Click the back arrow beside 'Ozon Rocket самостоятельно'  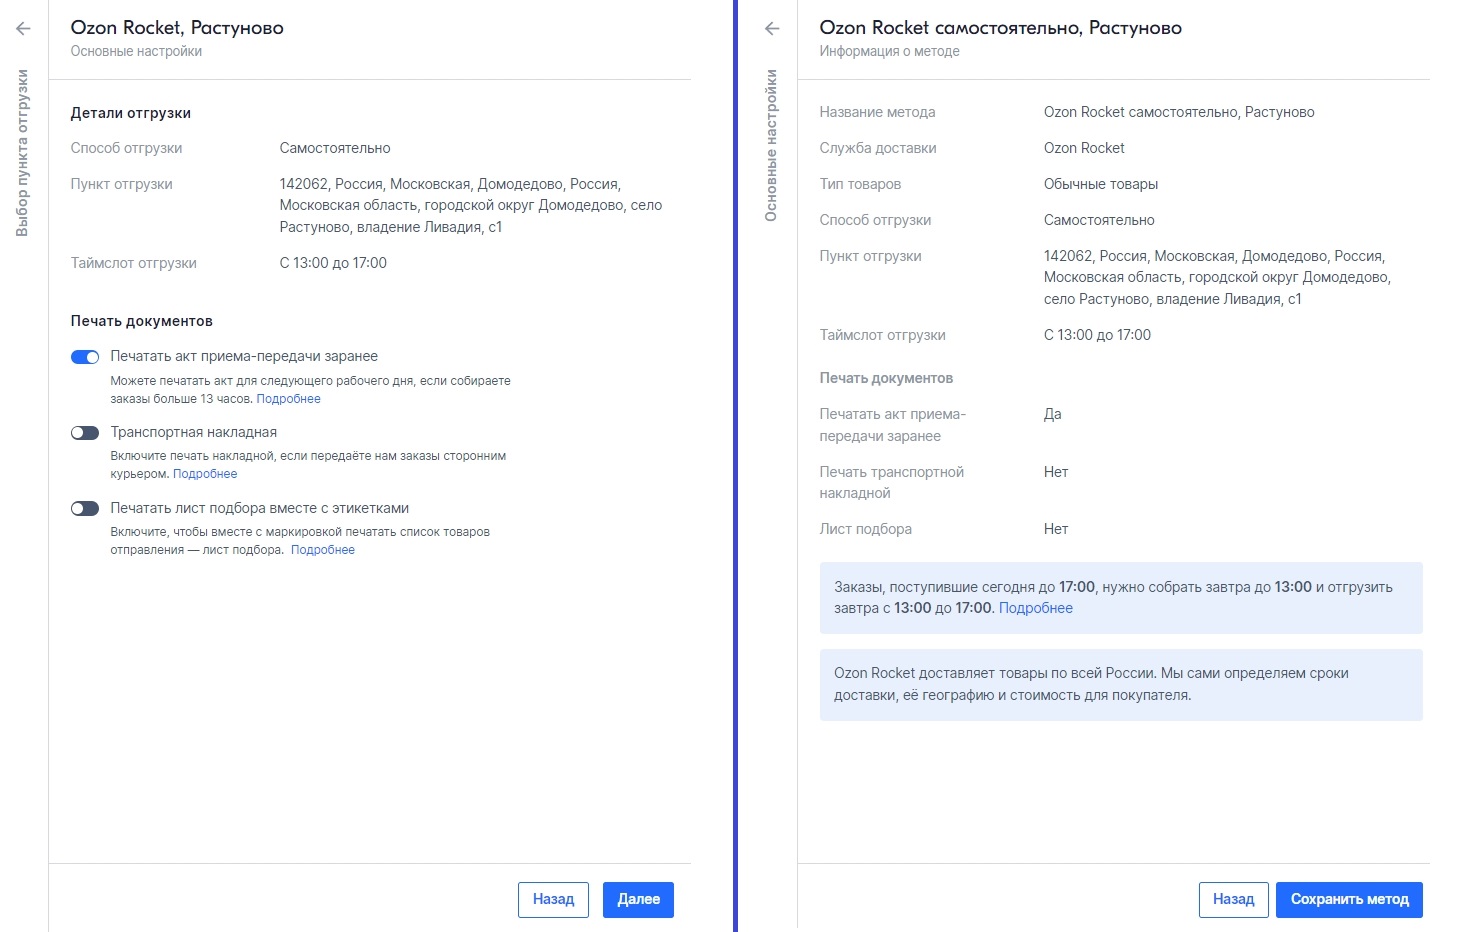pyautogui.click(x=772, y=29)
